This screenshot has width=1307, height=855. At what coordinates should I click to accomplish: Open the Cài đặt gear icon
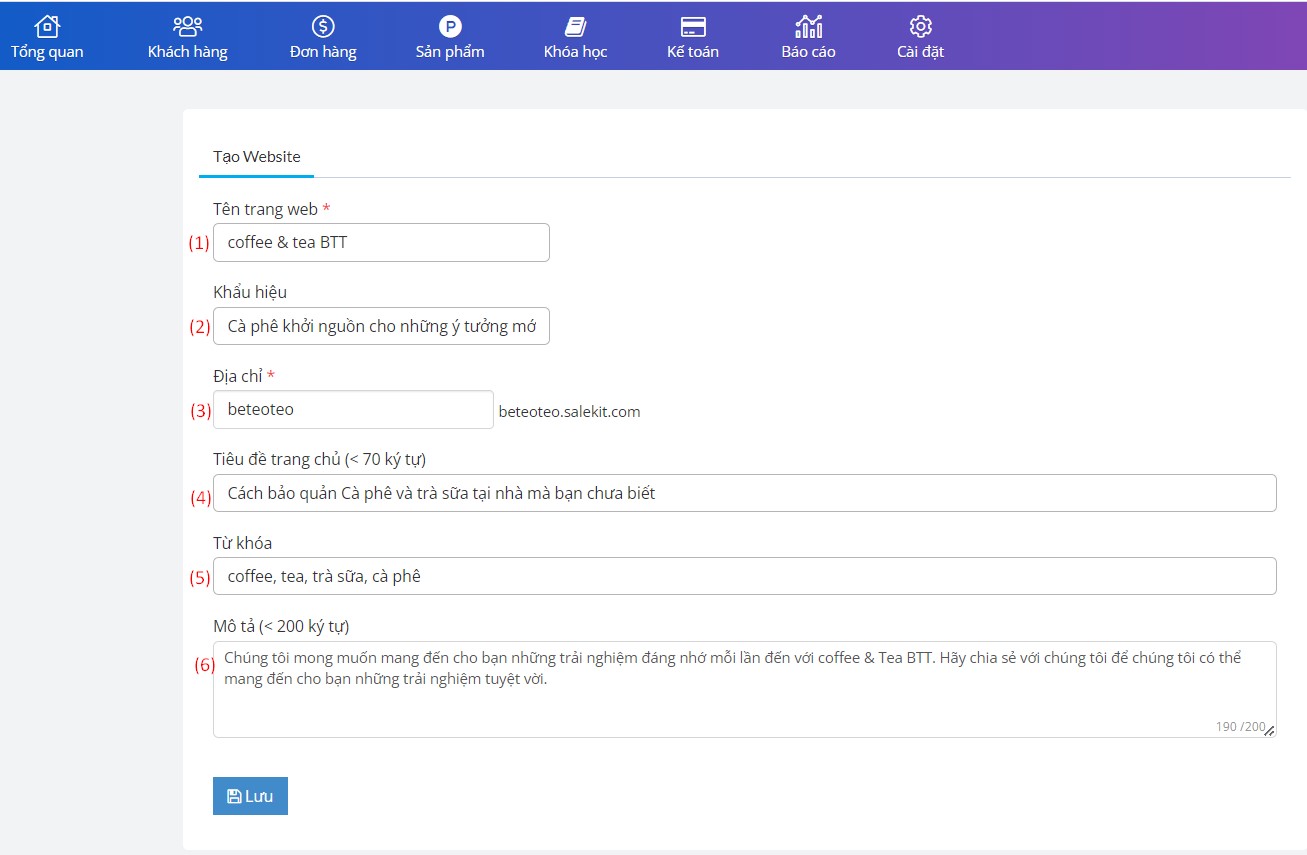point(920,26)
